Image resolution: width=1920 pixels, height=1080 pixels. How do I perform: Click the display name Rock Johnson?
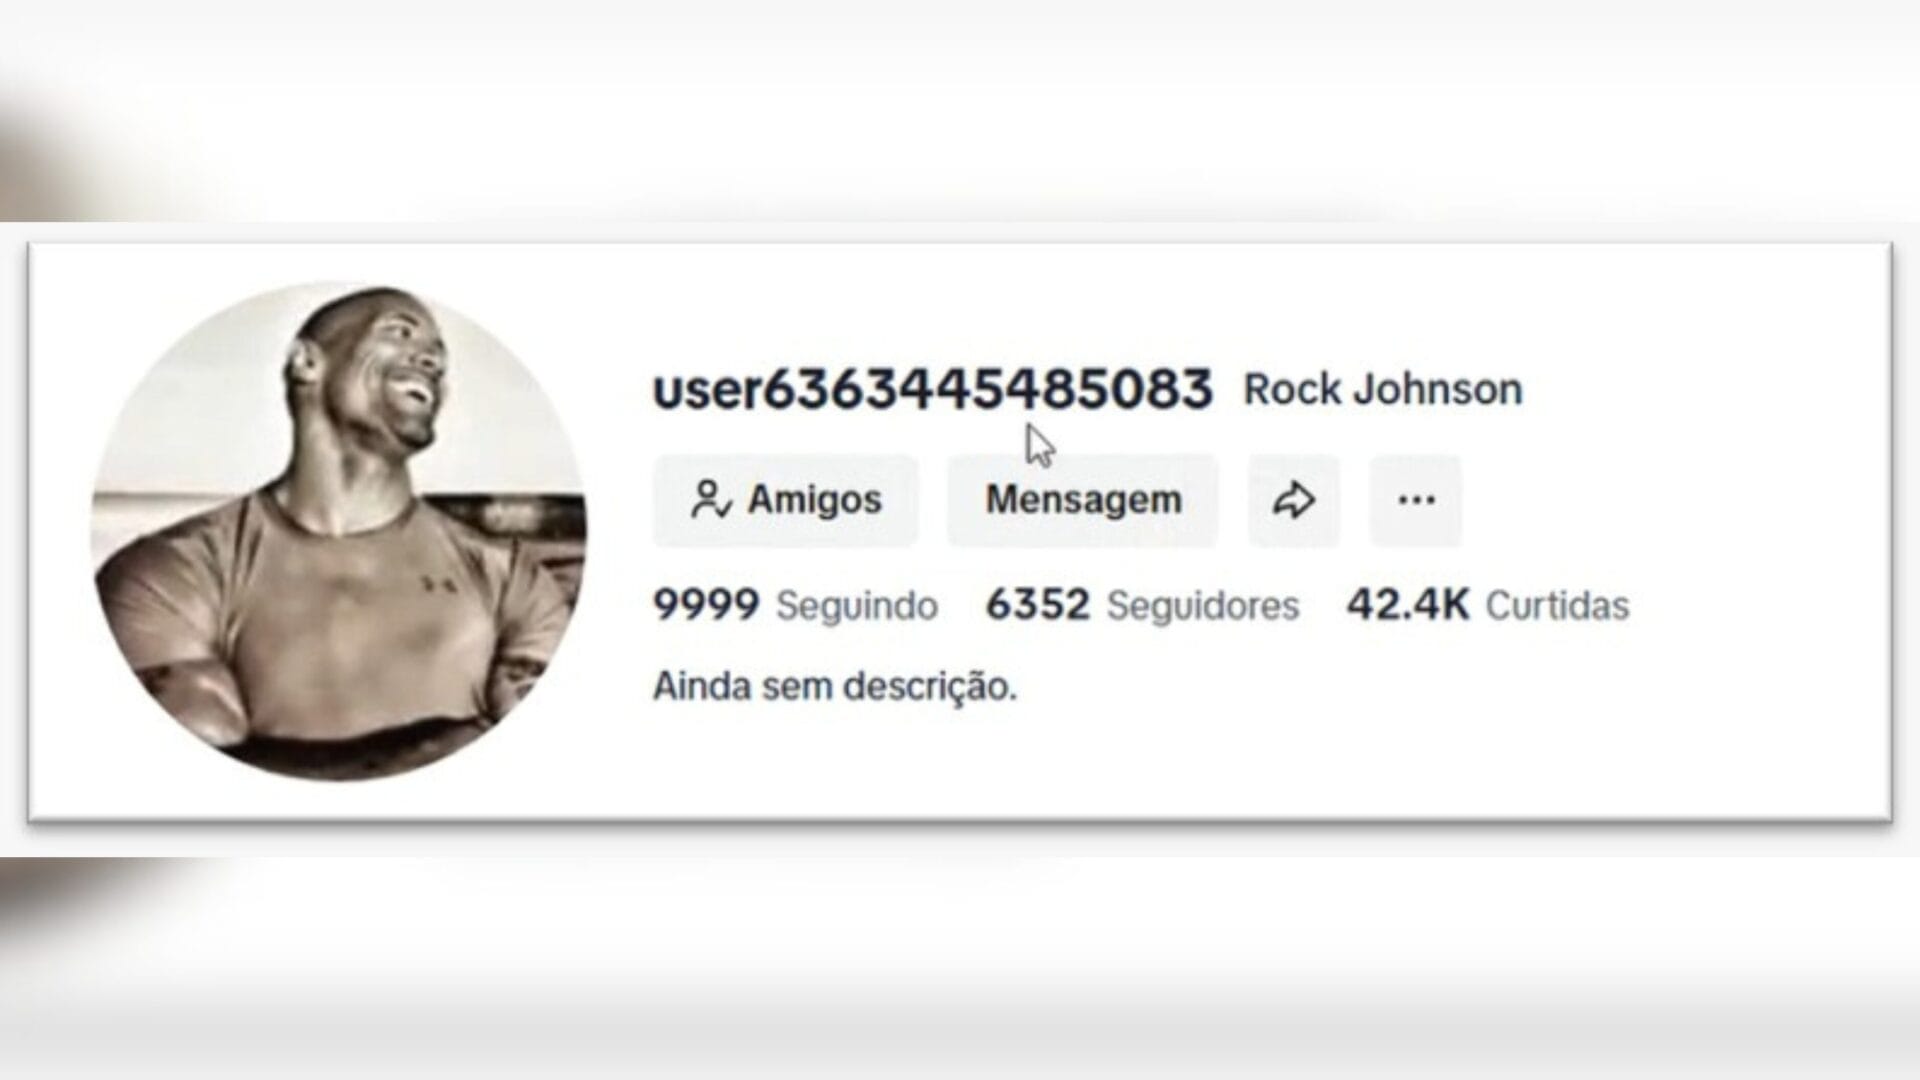pos(1382,389)
